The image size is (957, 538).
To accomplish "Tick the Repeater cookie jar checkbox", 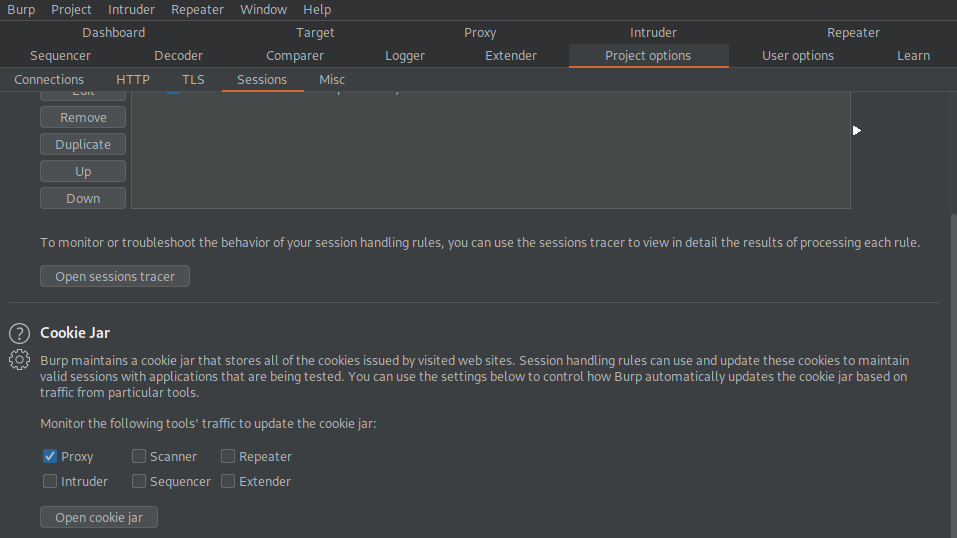I will 228,456.
